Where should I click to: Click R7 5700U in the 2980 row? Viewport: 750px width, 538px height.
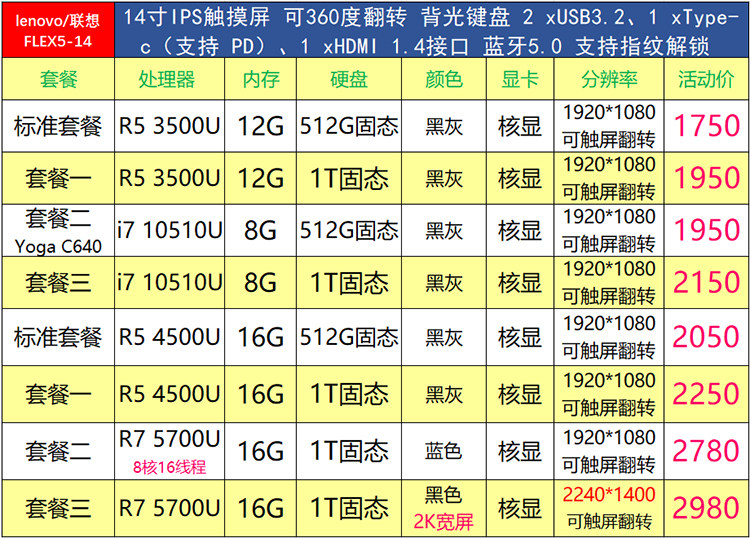coord(169,508)
